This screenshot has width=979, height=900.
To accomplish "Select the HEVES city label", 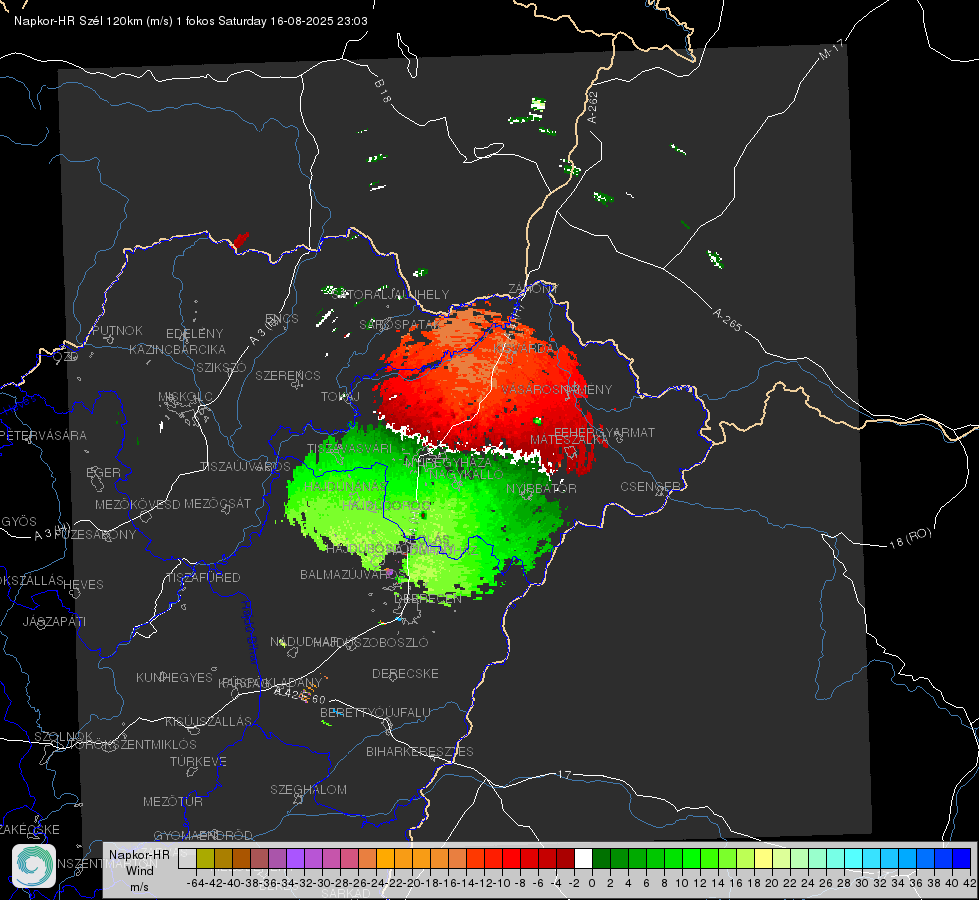I will pos(83,585).
